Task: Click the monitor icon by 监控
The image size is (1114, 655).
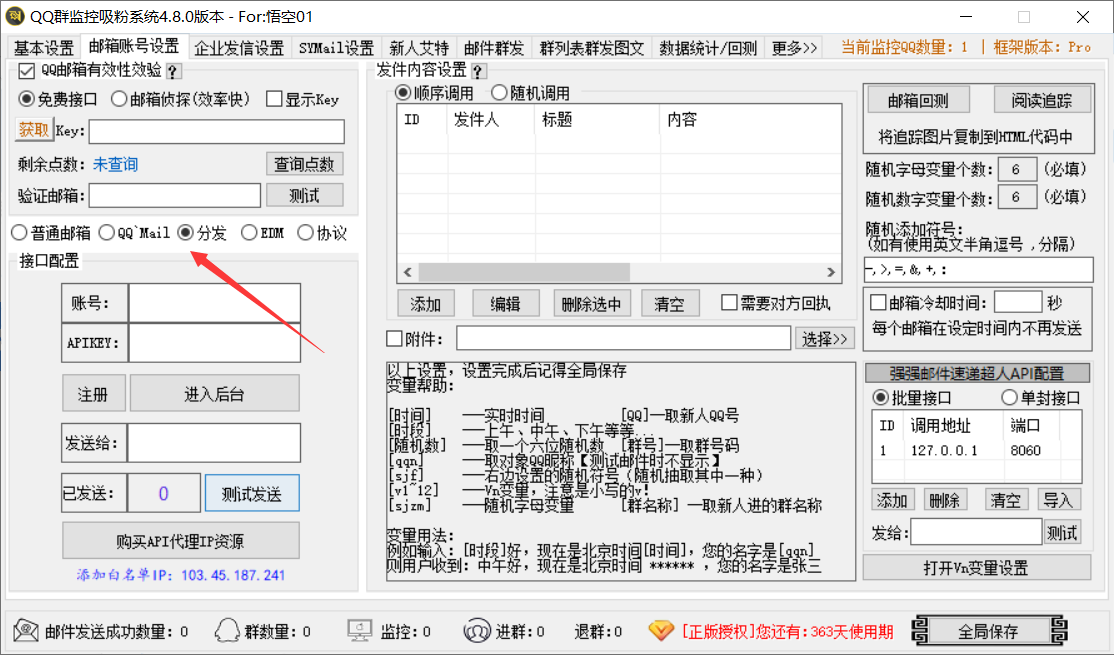Action: click(359, 630)
